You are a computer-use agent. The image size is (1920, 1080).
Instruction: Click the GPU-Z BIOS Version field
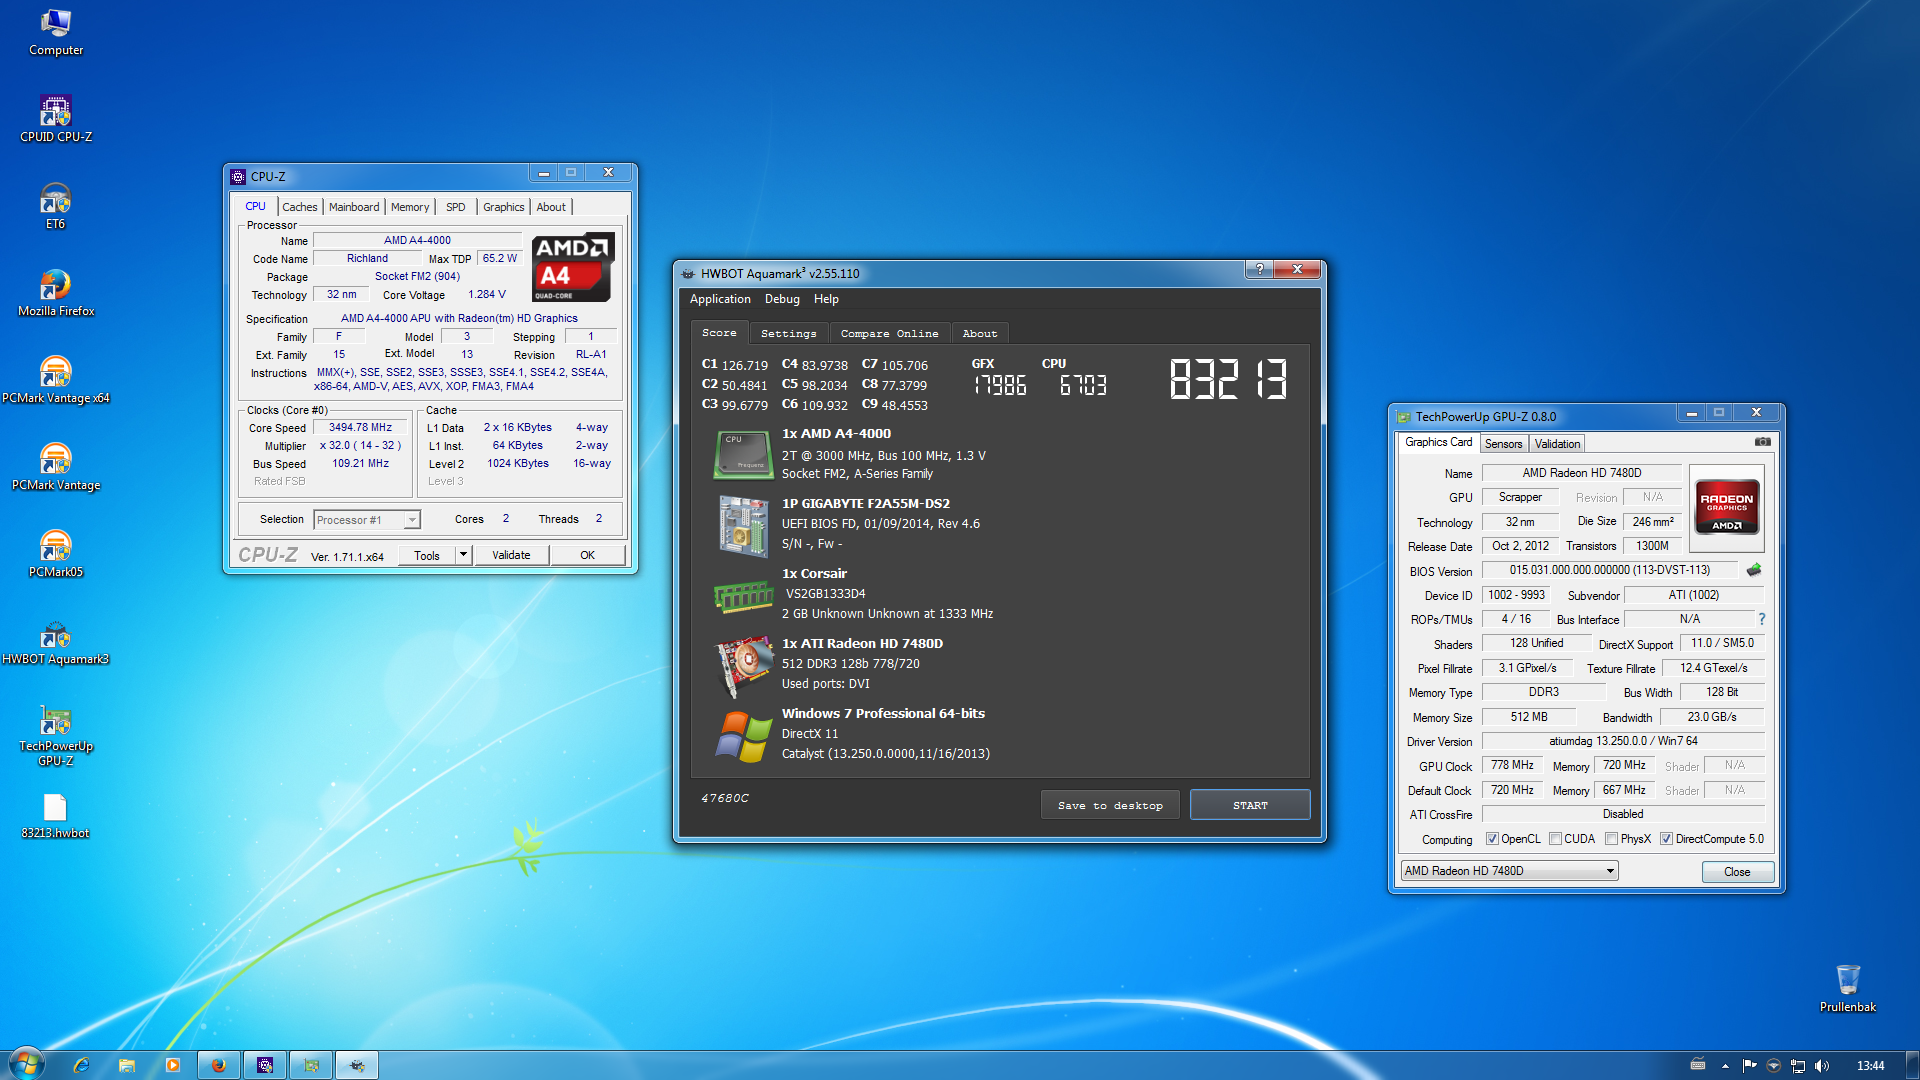1612,570
